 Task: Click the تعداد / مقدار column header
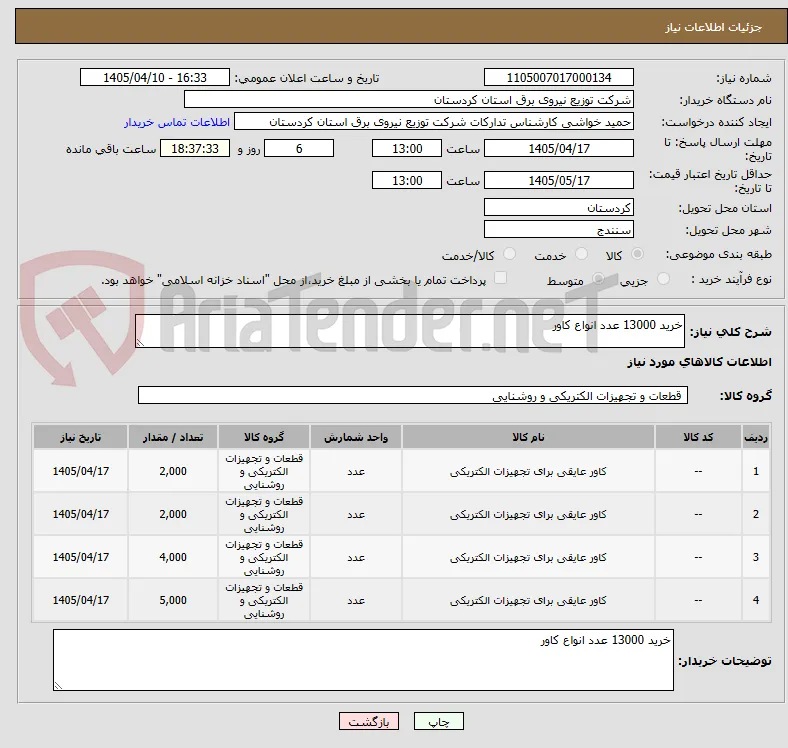click(x=173, y=437)
